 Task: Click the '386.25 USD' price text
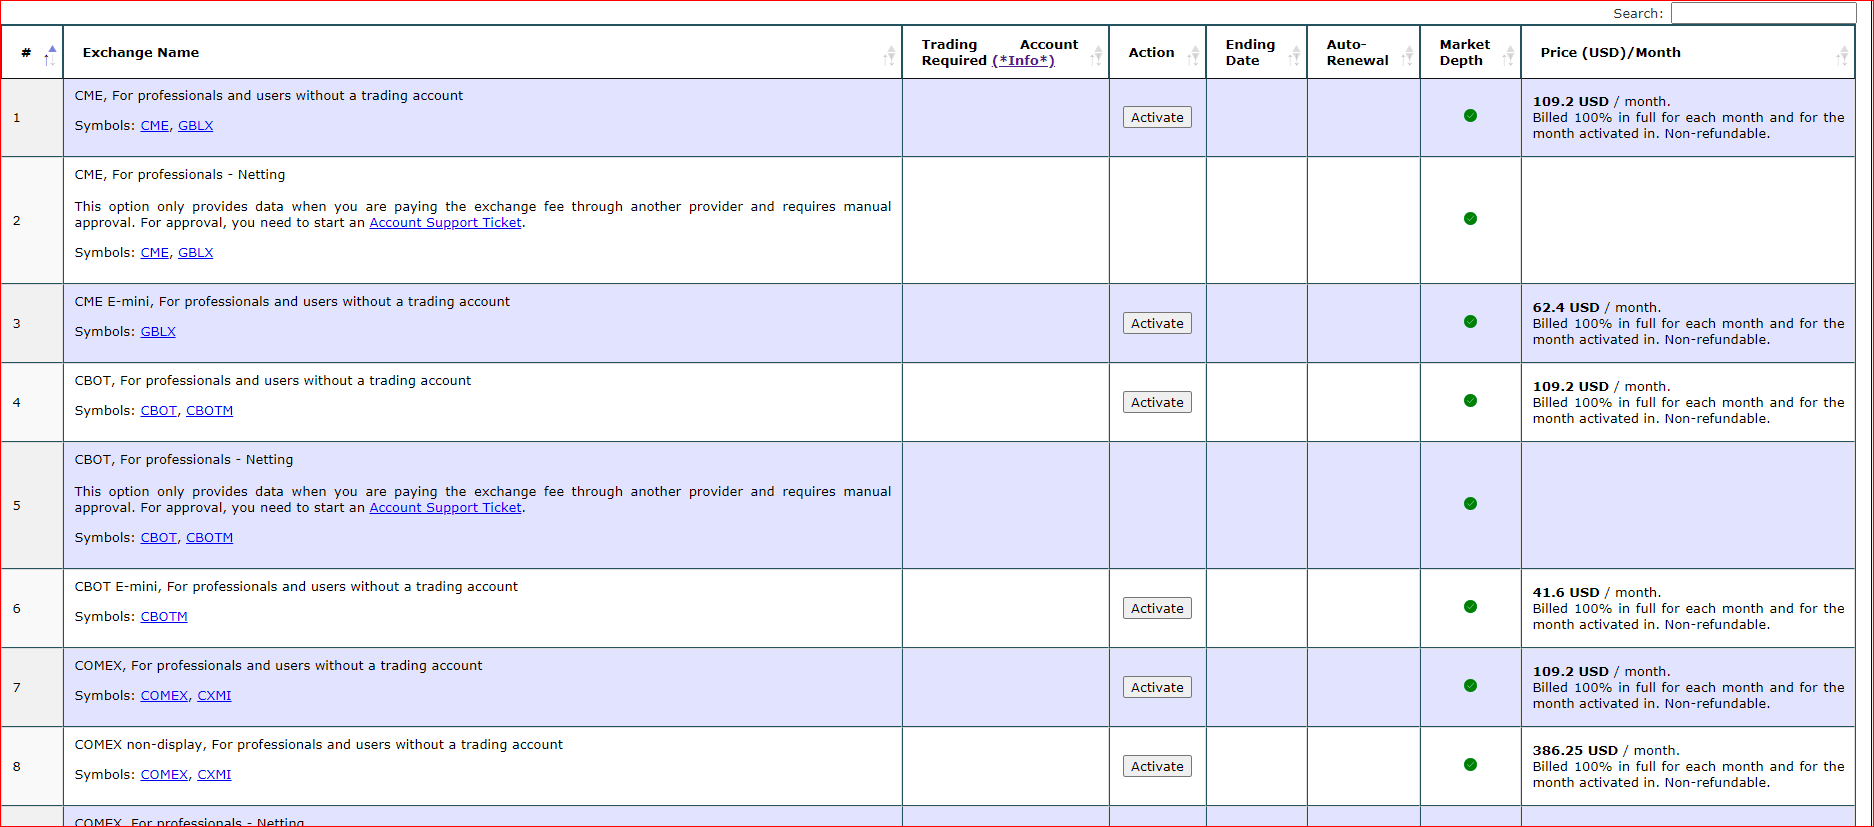pos(1575,751)
